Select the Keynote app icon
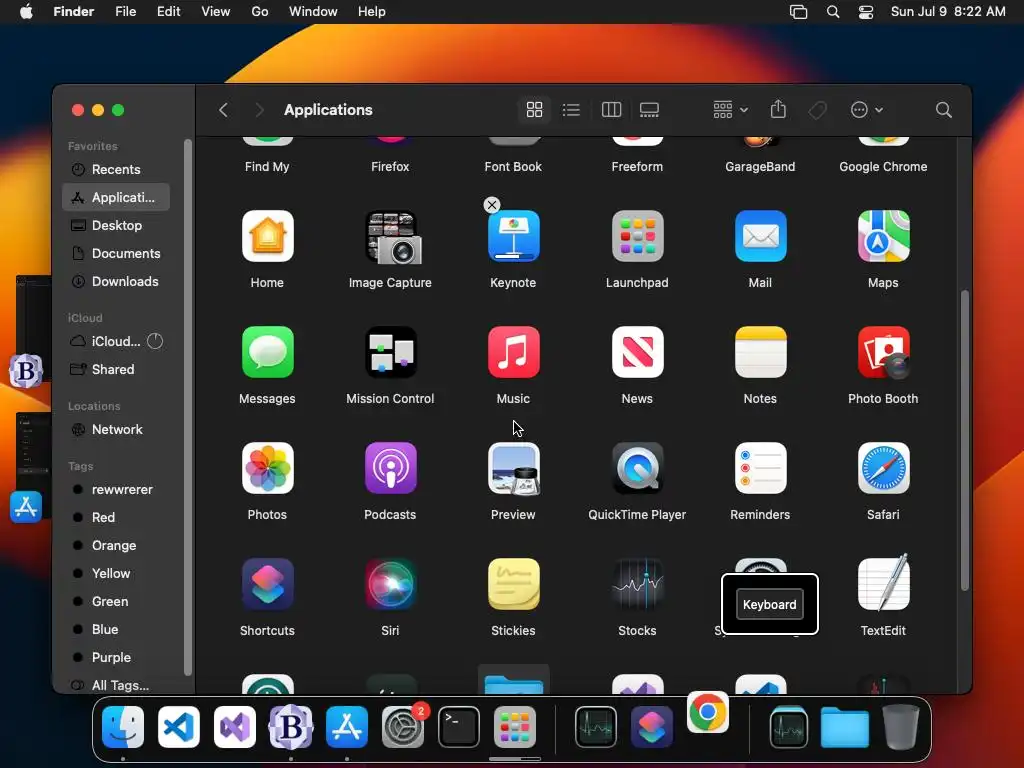 (x=513, y=236)
